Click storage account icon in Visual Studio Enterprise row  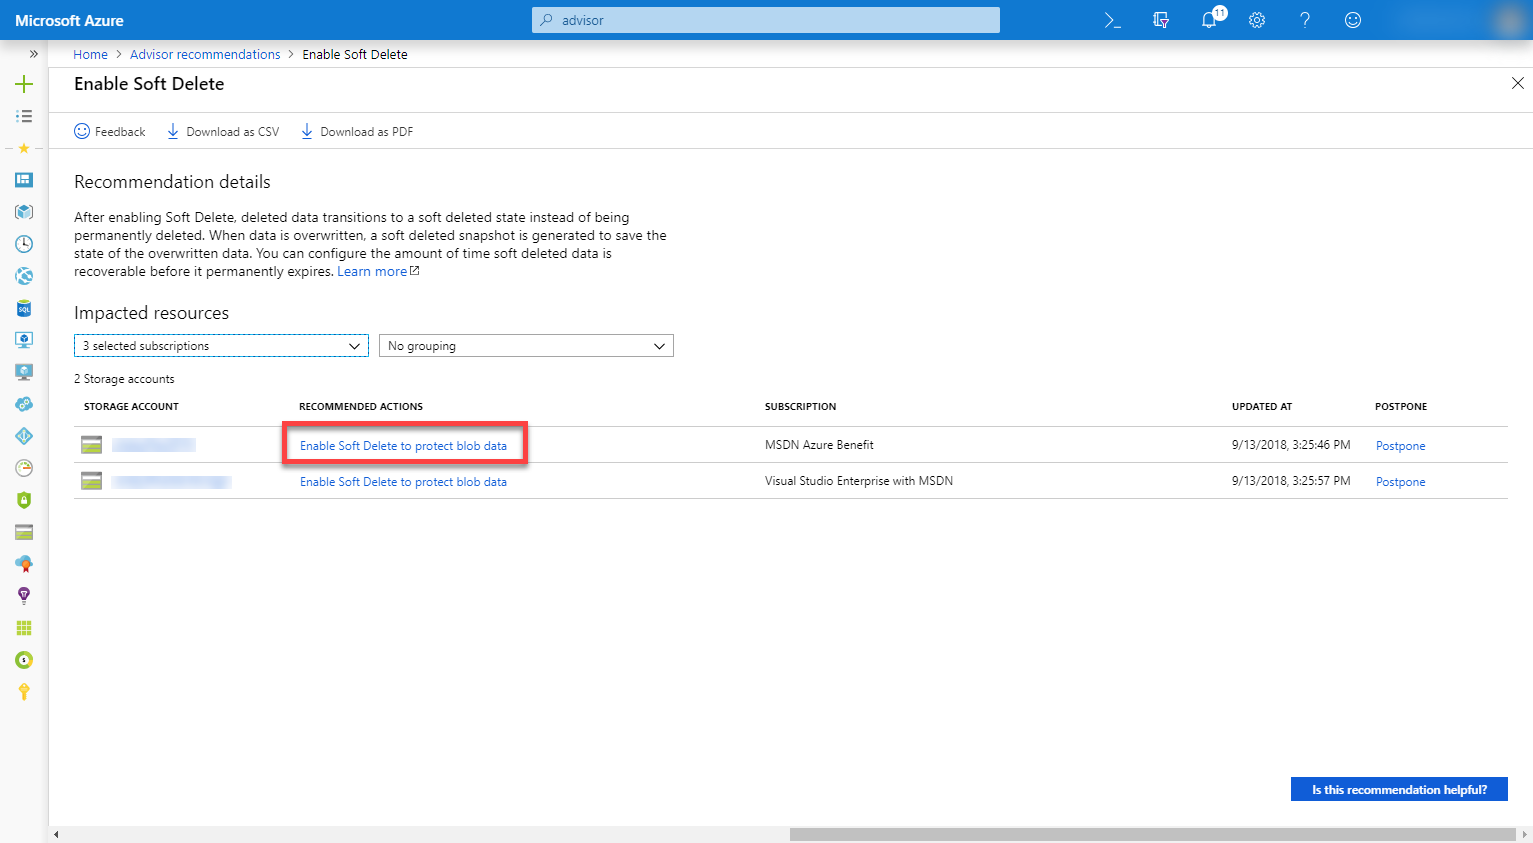tap(92, 481)
